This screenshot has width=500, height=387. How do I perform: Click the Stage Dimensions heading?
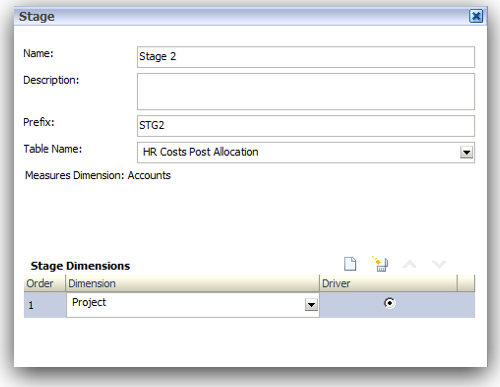point(80,266)
